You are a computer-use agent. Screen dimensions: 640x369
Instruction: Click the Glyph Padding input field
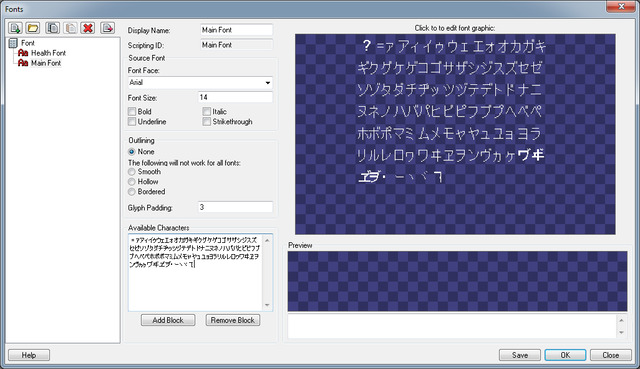click(x=235, y=207)
